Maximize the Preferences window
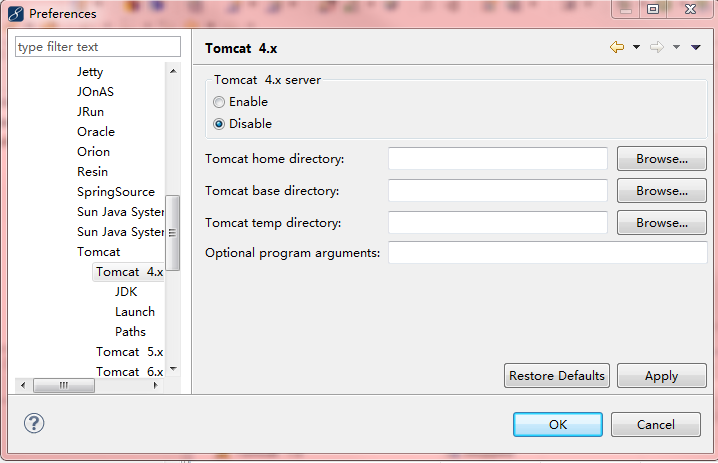 pos(653,9)
